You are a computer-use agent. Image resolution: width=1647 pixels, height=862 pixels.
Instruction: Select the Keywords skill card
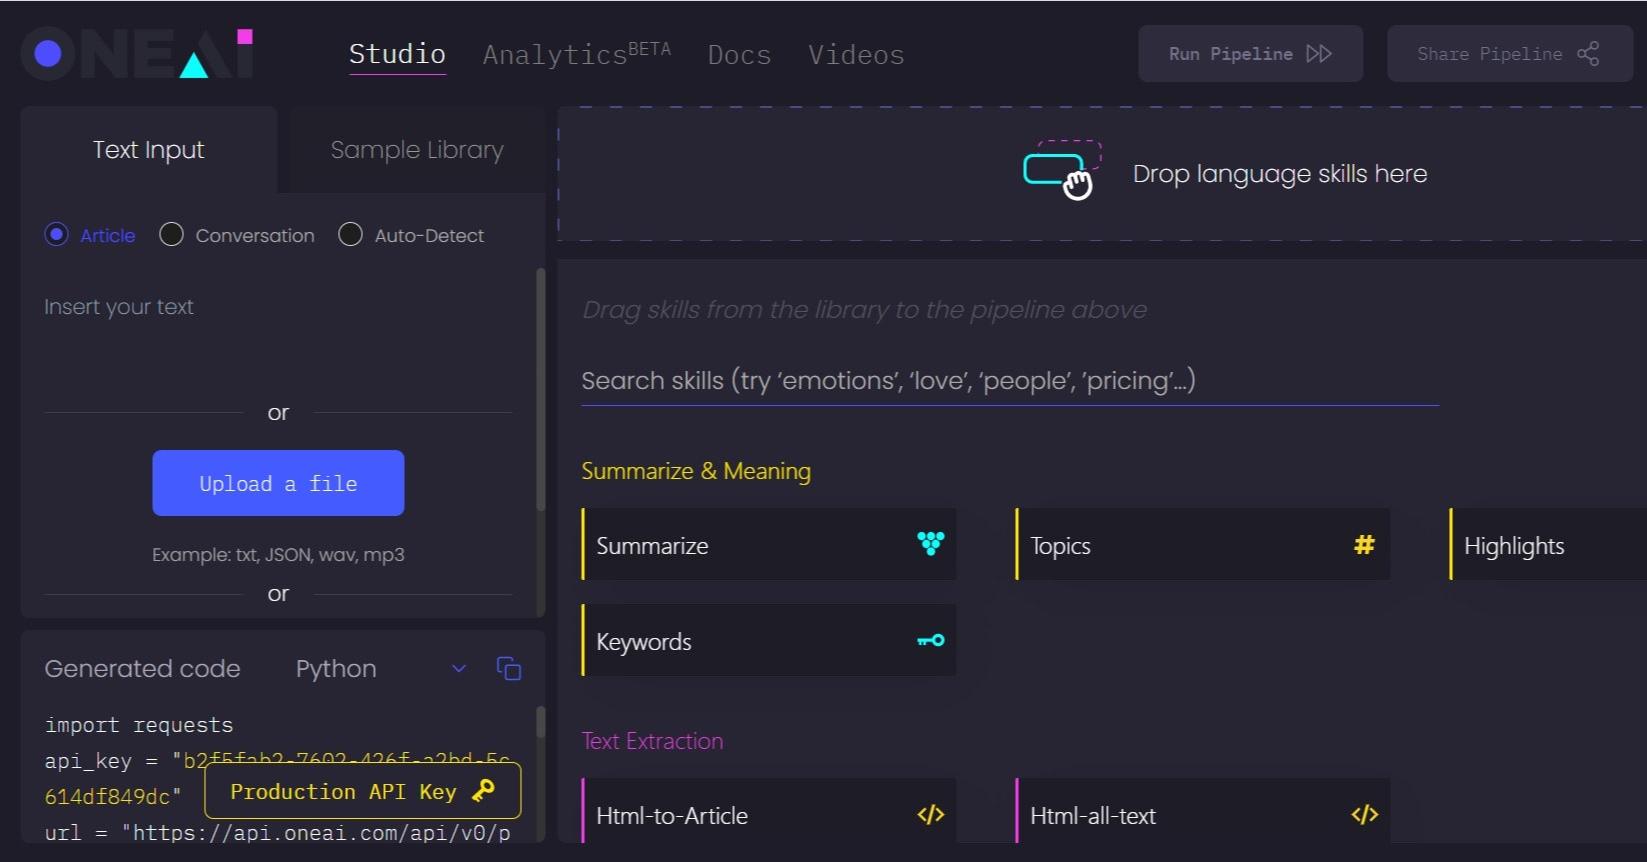coord(769,641)
